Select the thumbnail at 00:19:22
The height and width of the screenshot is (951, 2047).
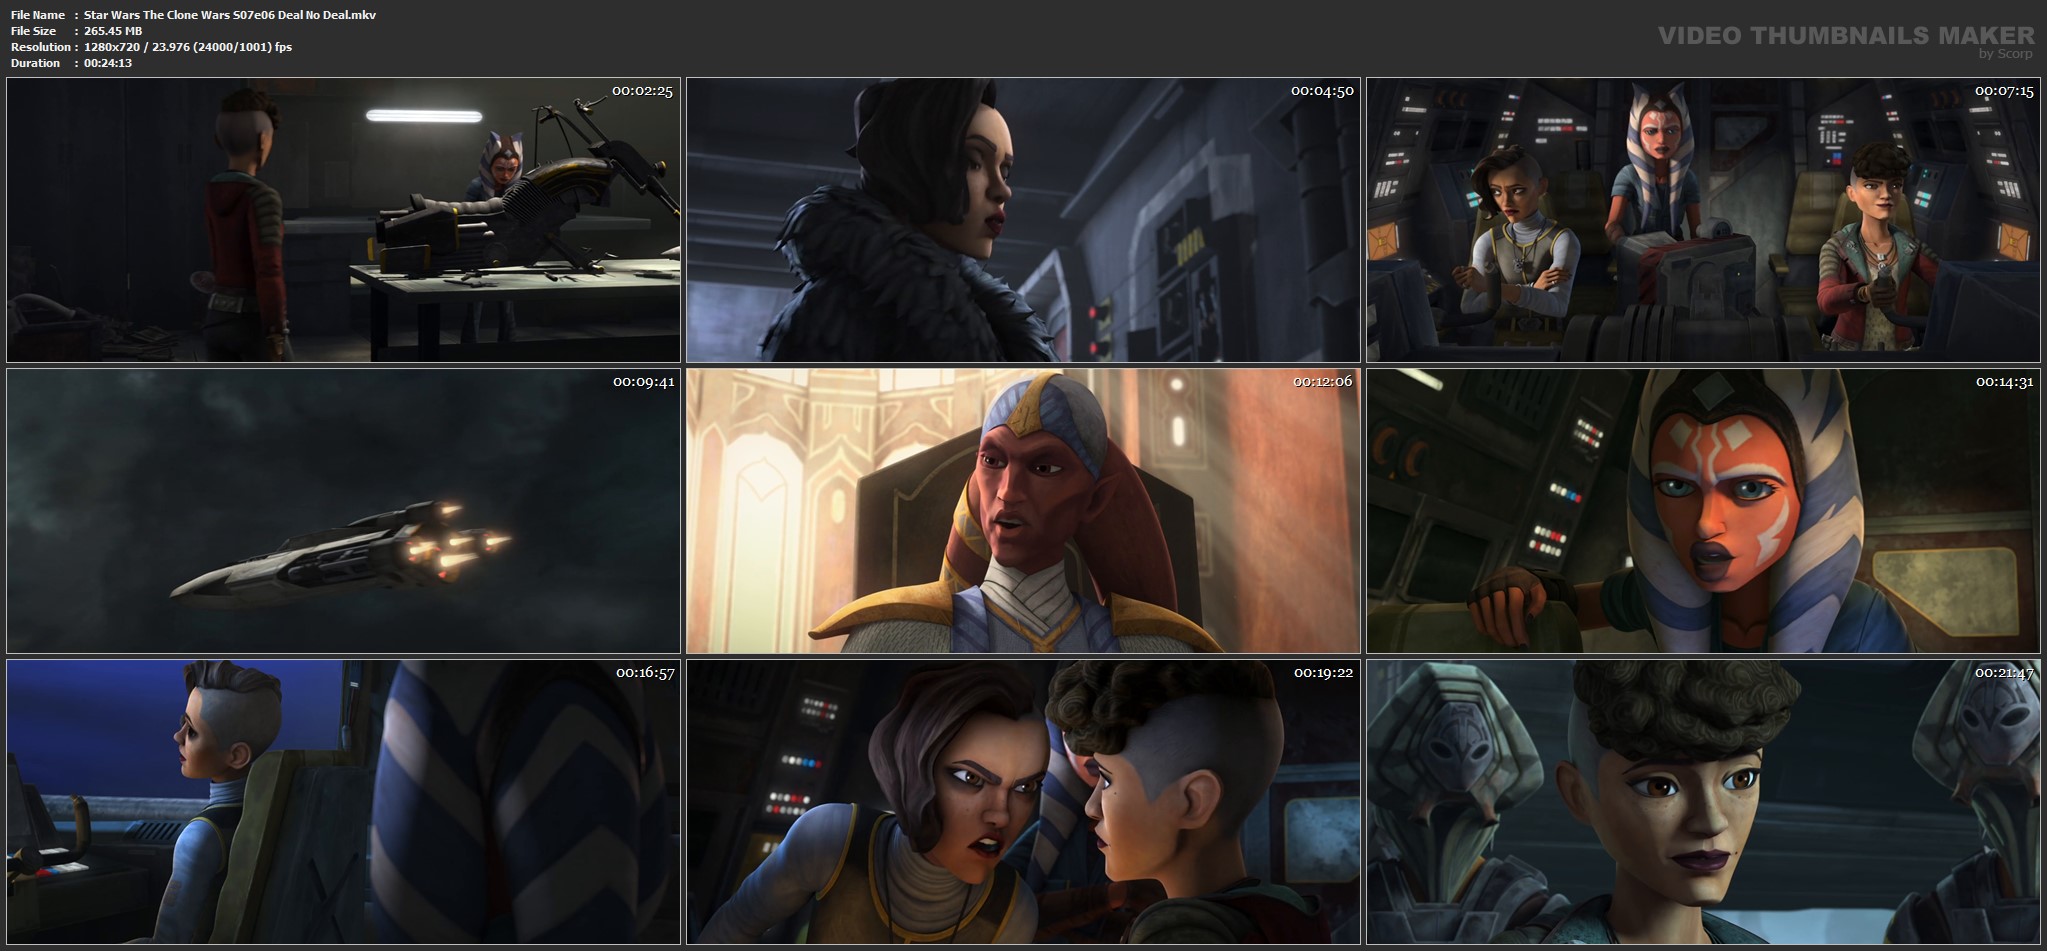point(1023,802)
